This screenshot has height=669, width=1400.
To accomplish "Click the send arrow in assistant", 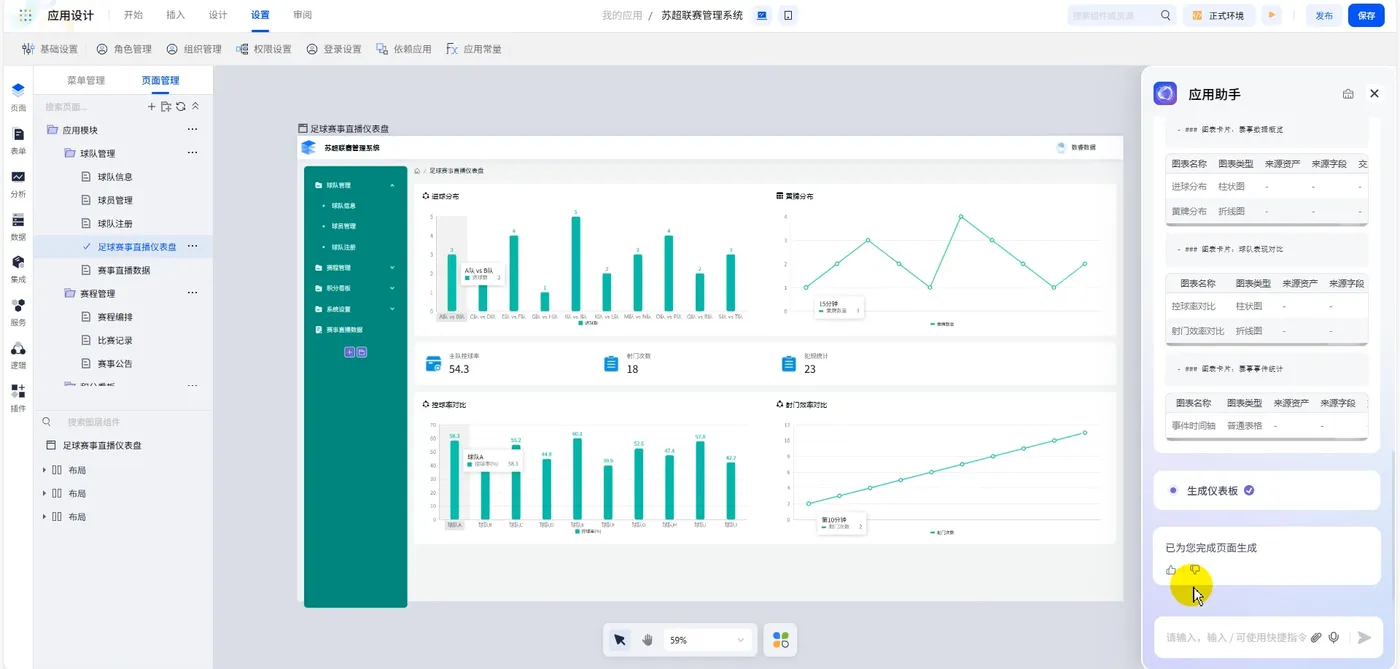I will coord(1364,637).
